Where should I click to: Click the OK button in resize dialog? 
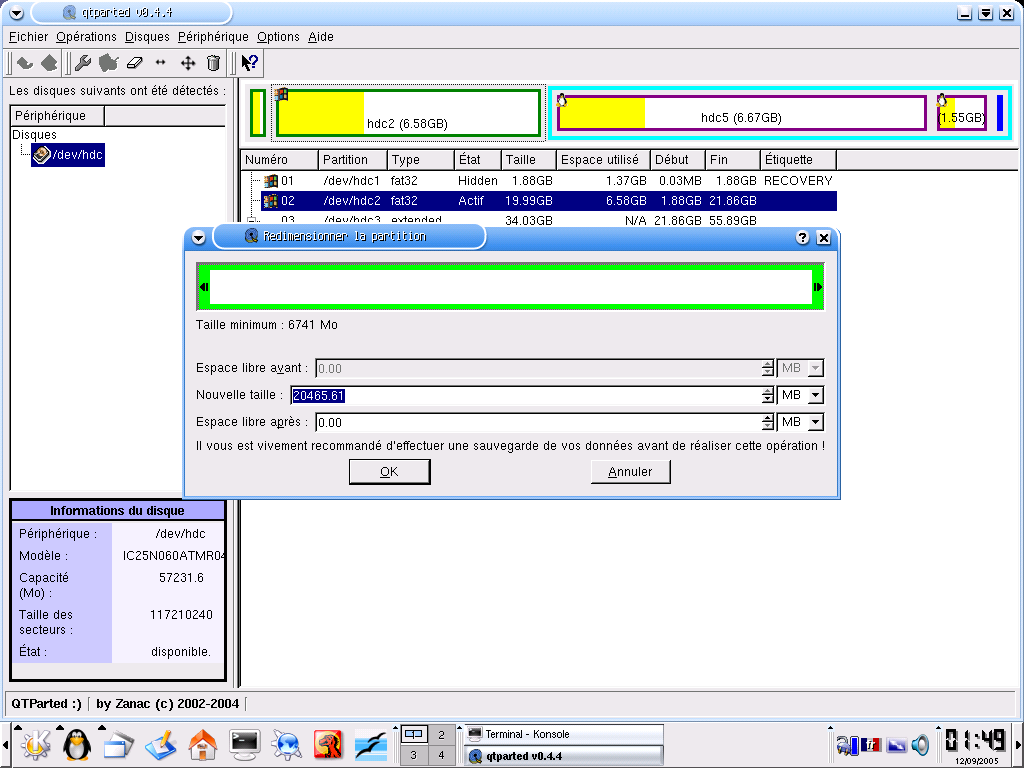[x=389, y=472]
